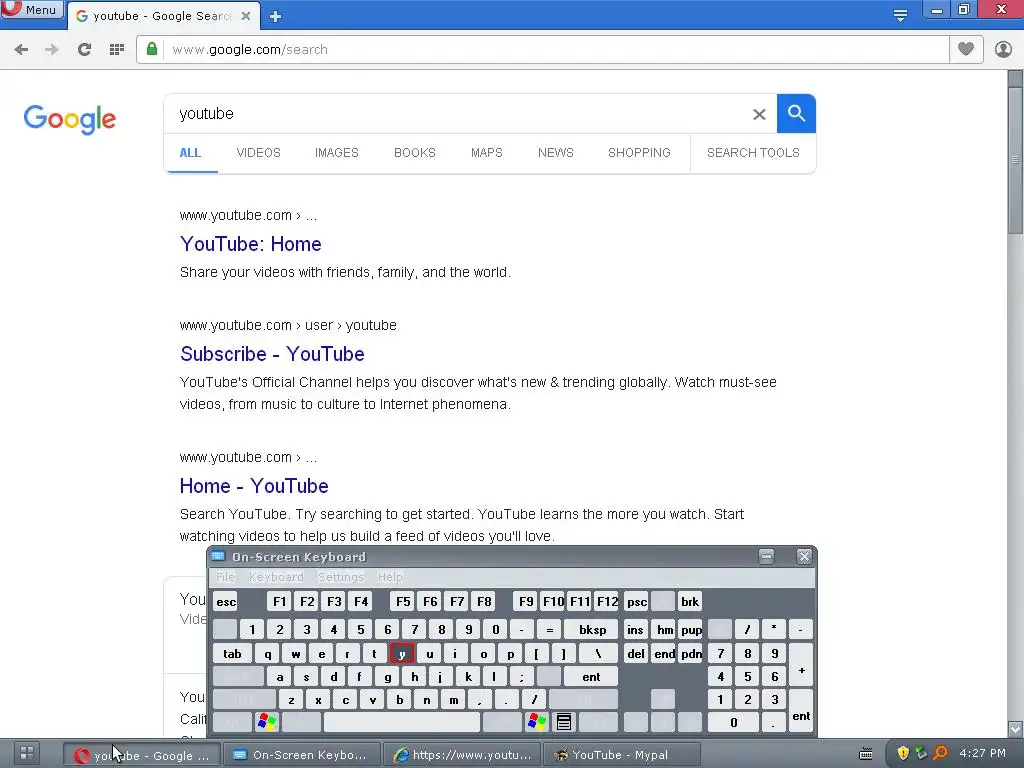Click the tab key on keyboard
The height and width of the screenshot is (768, 1024).
[x=232, y=654]
